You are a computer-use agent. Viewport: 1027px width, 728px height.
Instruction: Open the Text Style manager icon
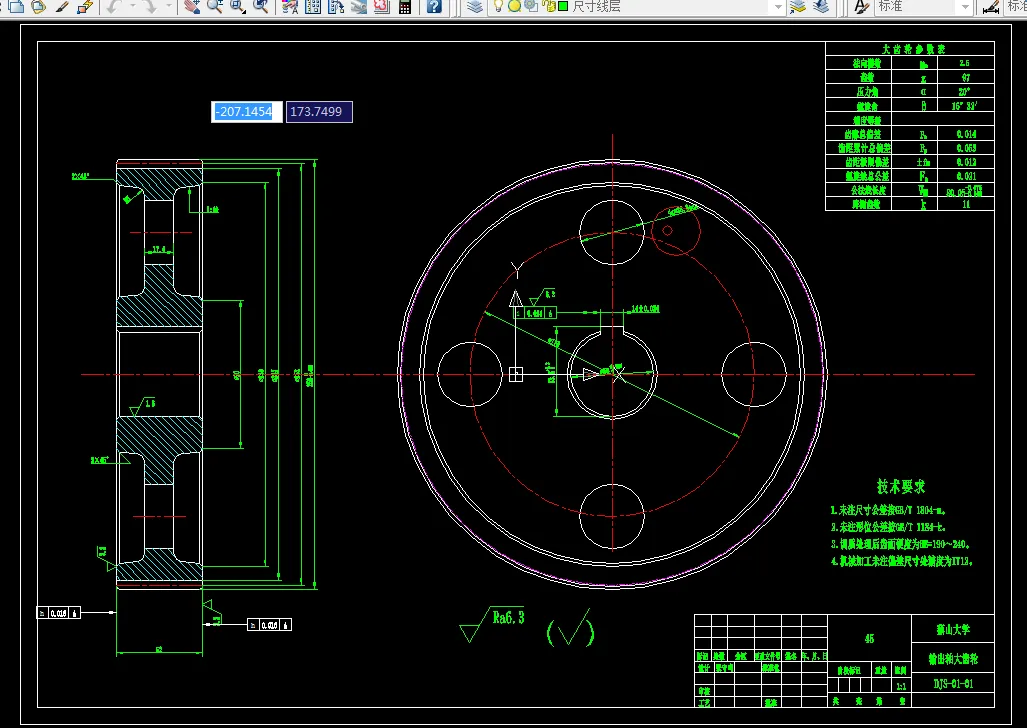coord(863,6)
